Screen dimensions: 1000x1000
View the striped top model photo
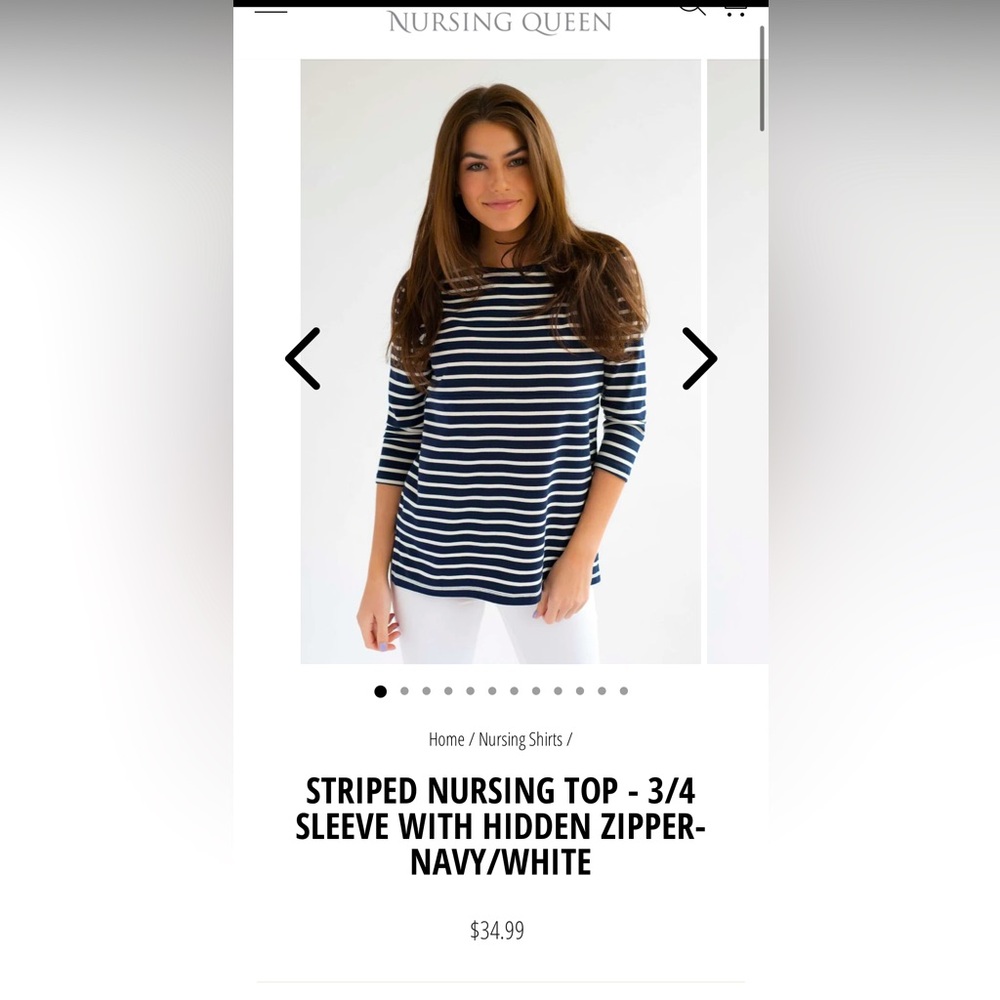(x=501, y=362)
